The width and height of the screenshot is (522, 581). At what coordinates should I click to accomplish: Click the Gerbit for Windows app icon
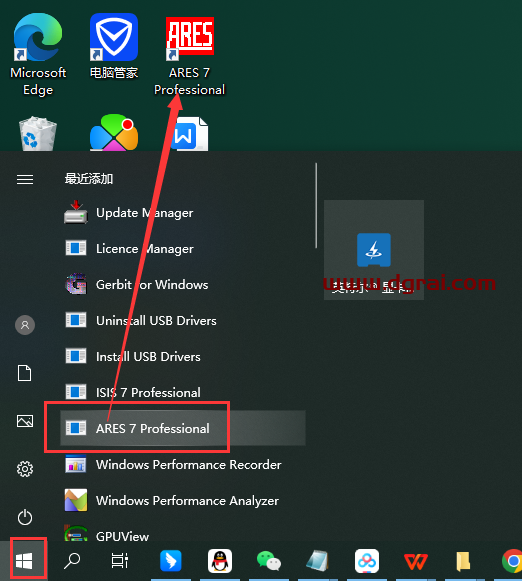pyautogui.click(x=76, y=284)
